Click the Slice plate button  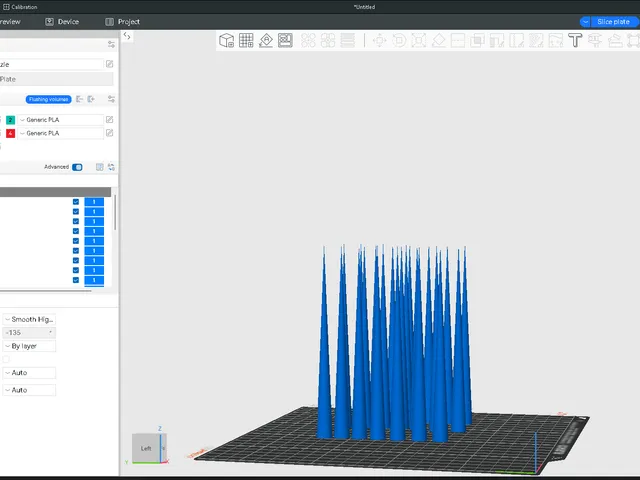point(613,22)
